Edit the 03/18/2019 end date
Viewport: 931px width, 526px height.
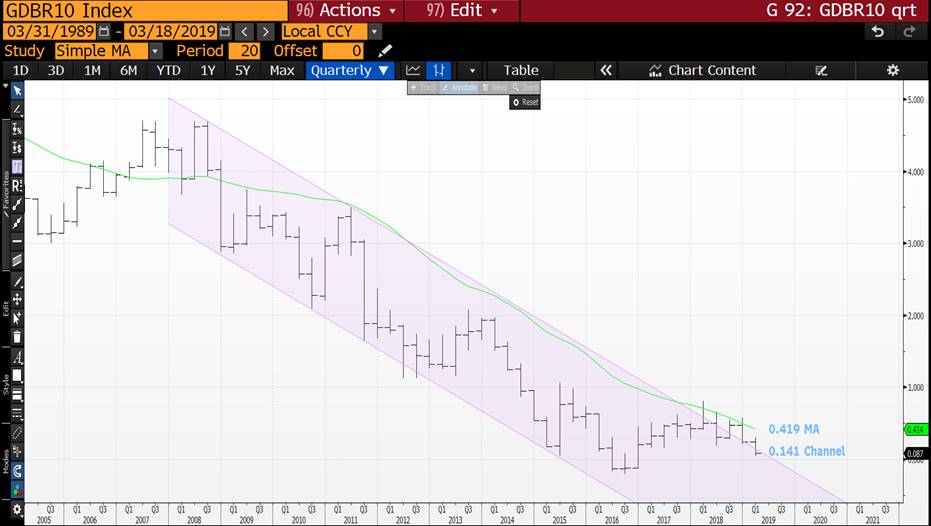point(170,31)
